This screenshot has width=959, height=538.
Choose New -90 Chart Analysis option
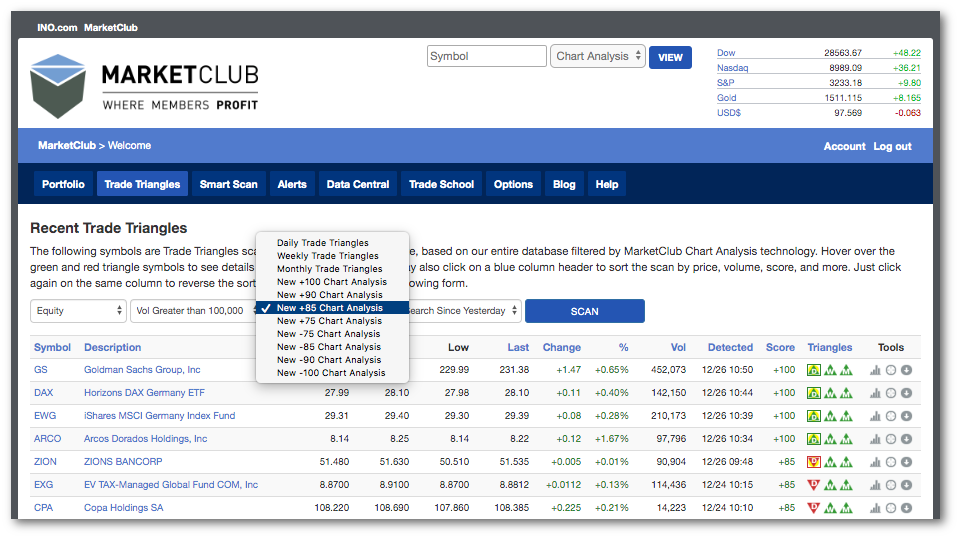click(333, 360)
